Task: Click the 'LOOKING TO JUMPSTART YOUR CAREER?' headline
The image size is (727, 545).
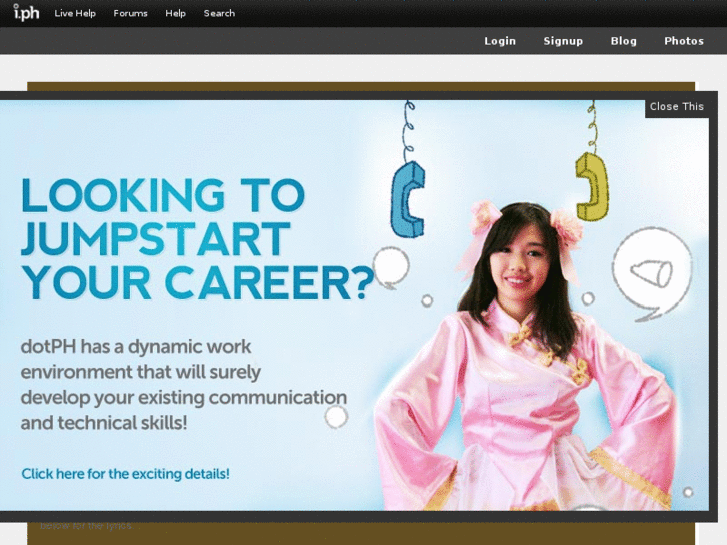Action: click(x=198, y=238)
